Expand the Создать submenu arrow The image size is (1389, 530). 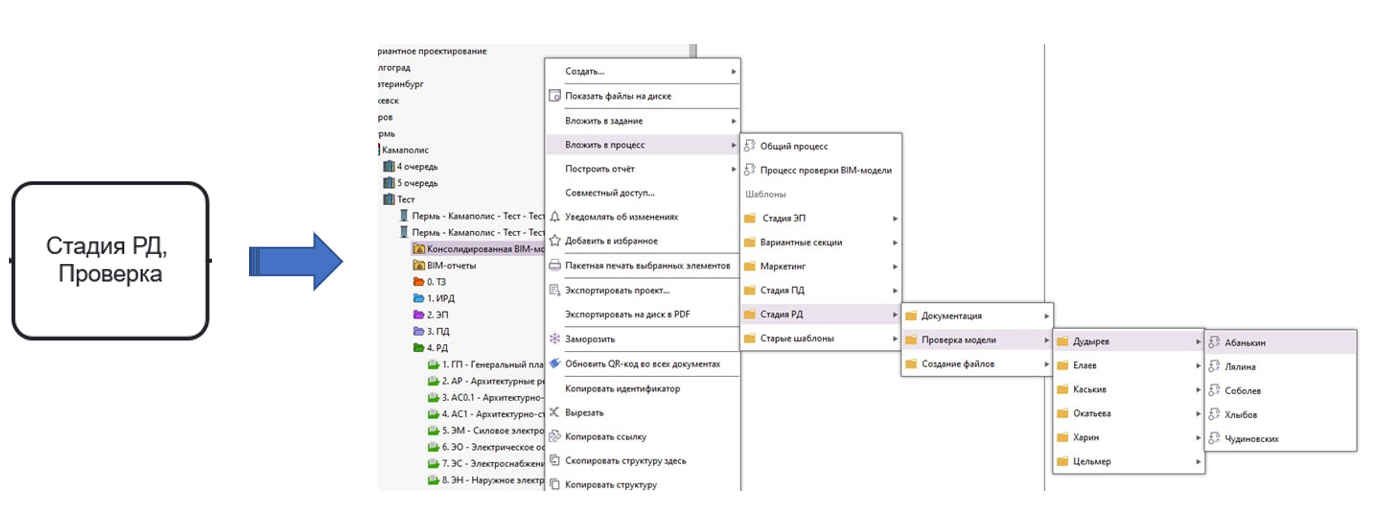(733, 72)
